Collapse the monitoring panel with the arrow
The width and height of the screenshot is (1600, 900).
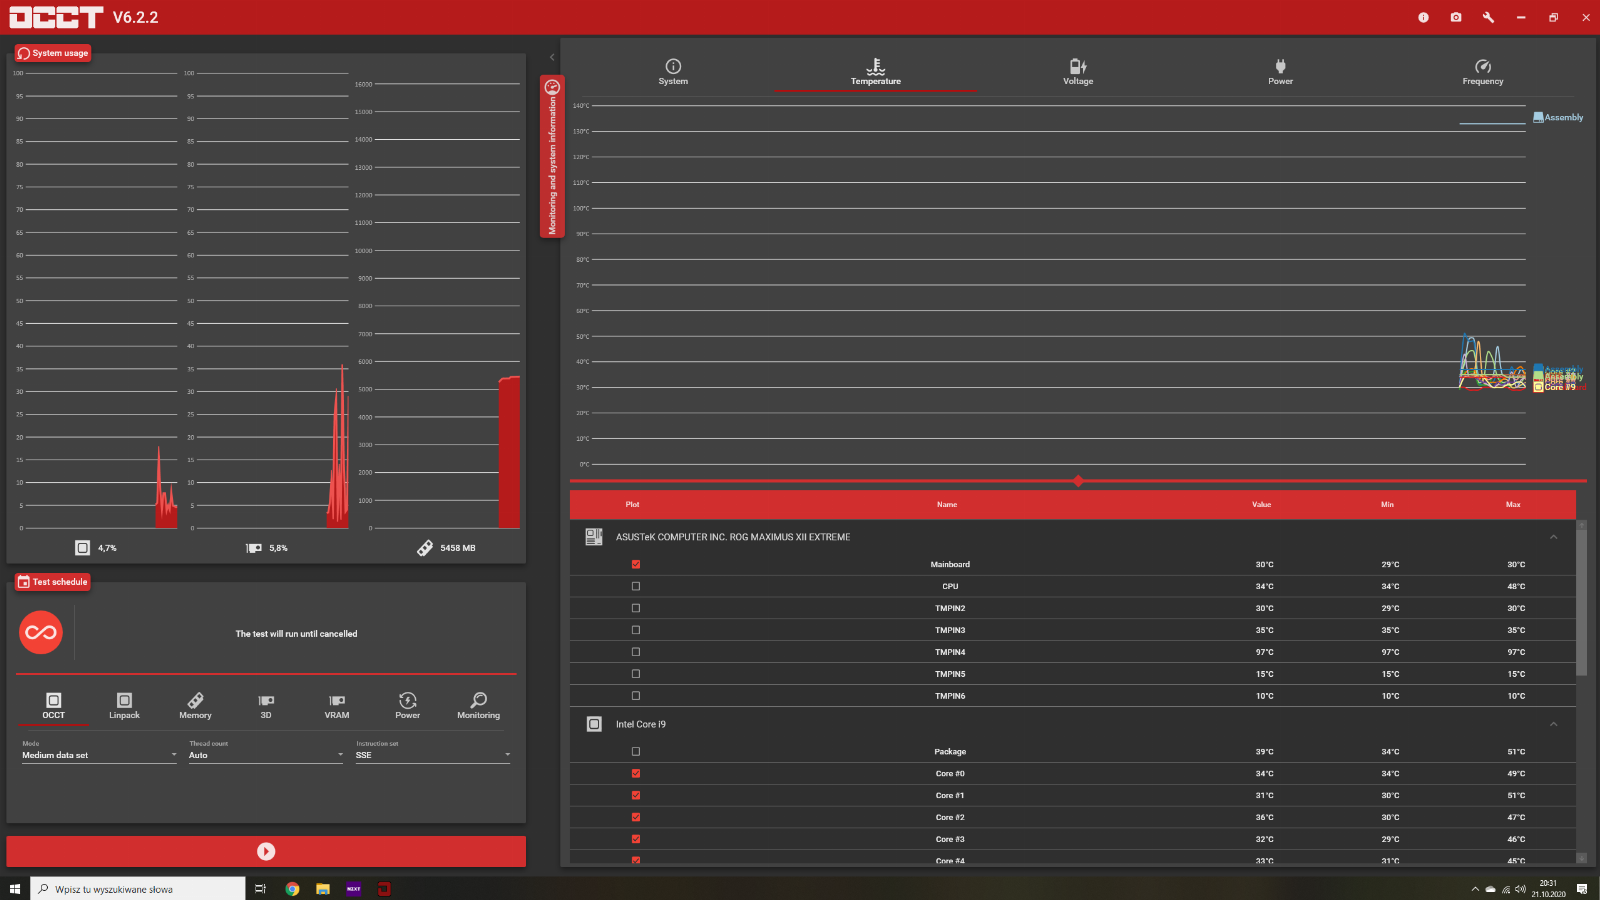[552, 57]
